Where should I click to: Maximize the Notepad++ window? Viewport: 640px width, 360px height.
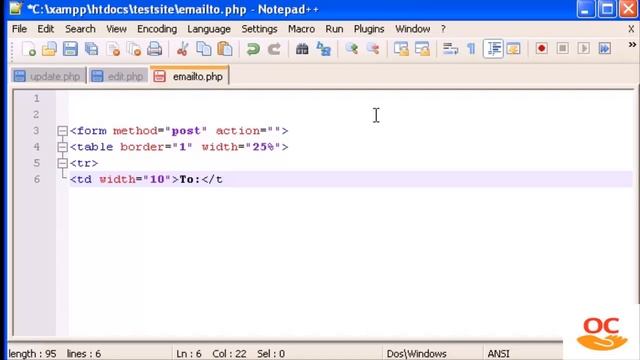tap(607, 9)
